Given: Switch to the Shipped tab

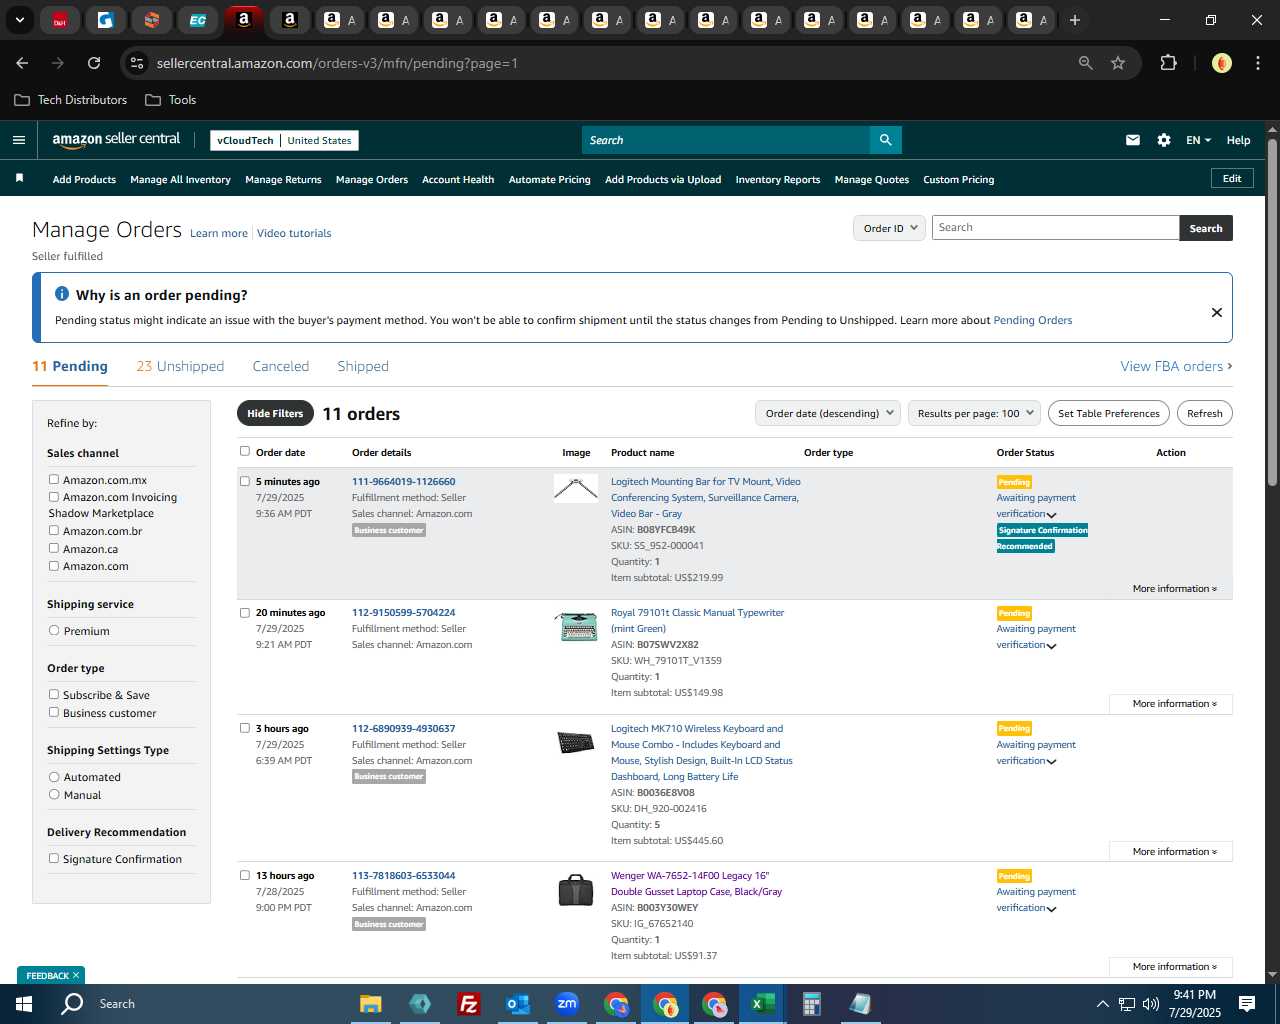Looking at the screenshot, I should click(363, 366).
